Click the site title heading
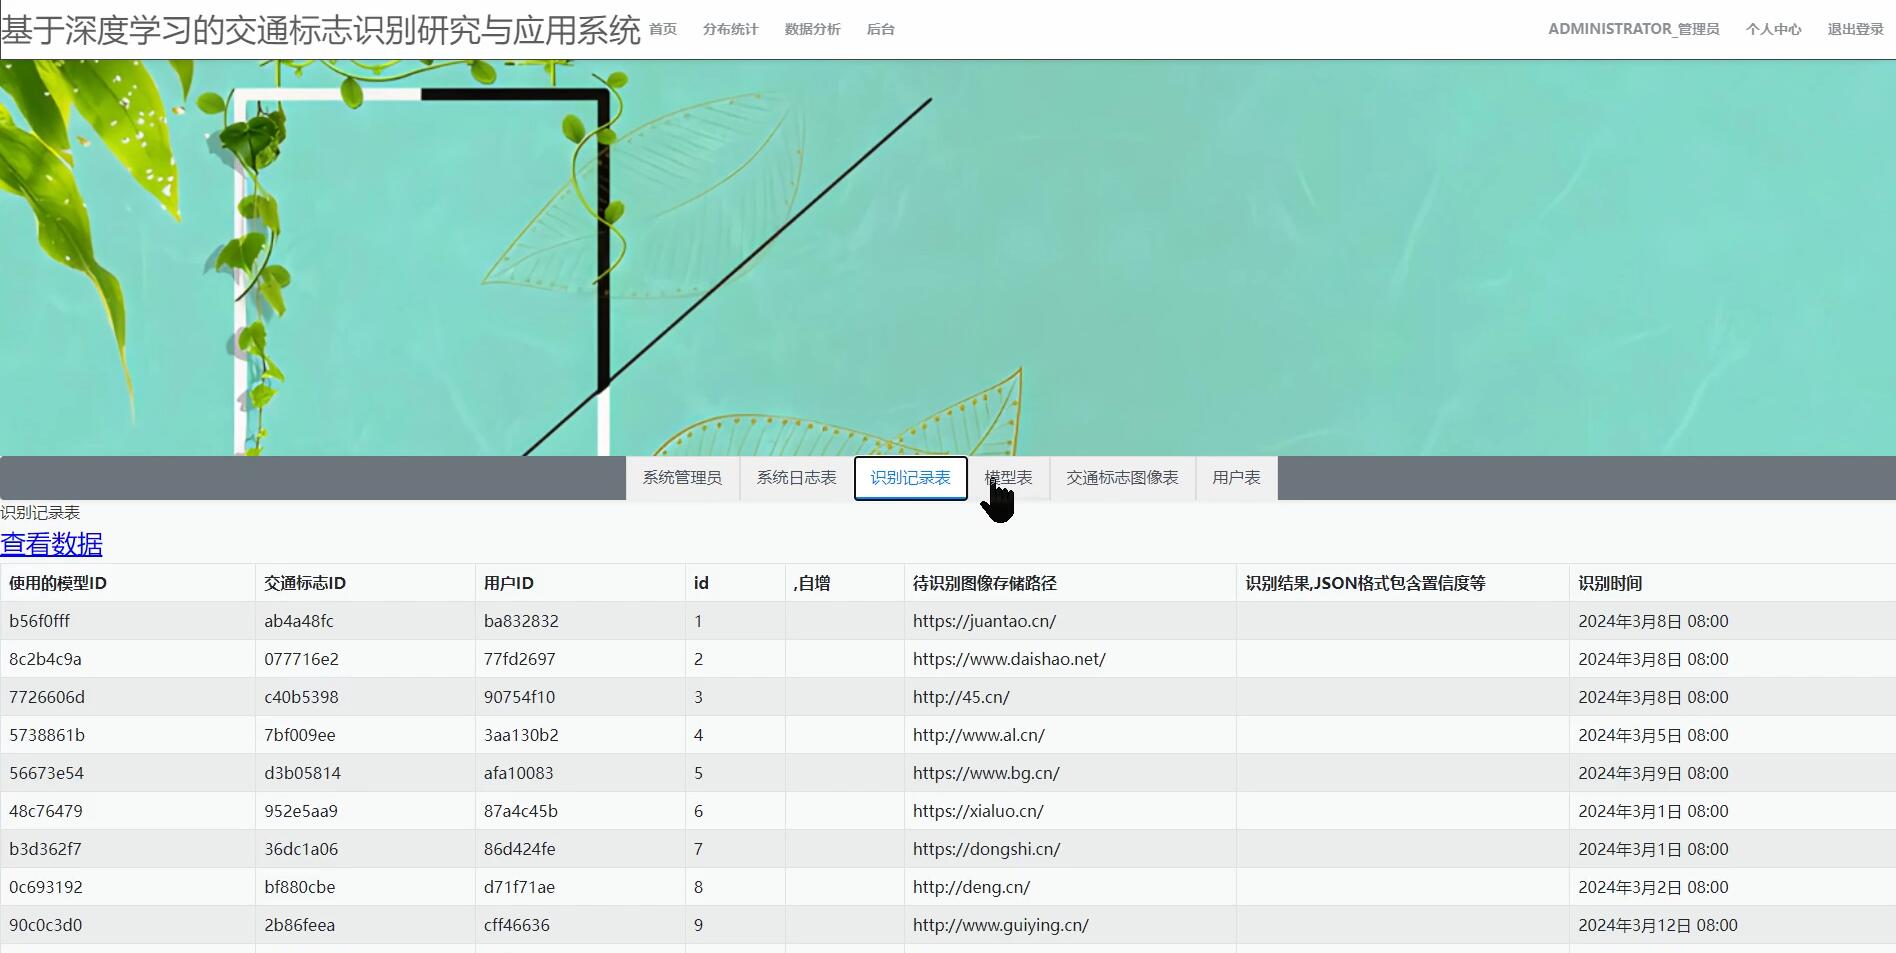 click(x=321, y=31)
